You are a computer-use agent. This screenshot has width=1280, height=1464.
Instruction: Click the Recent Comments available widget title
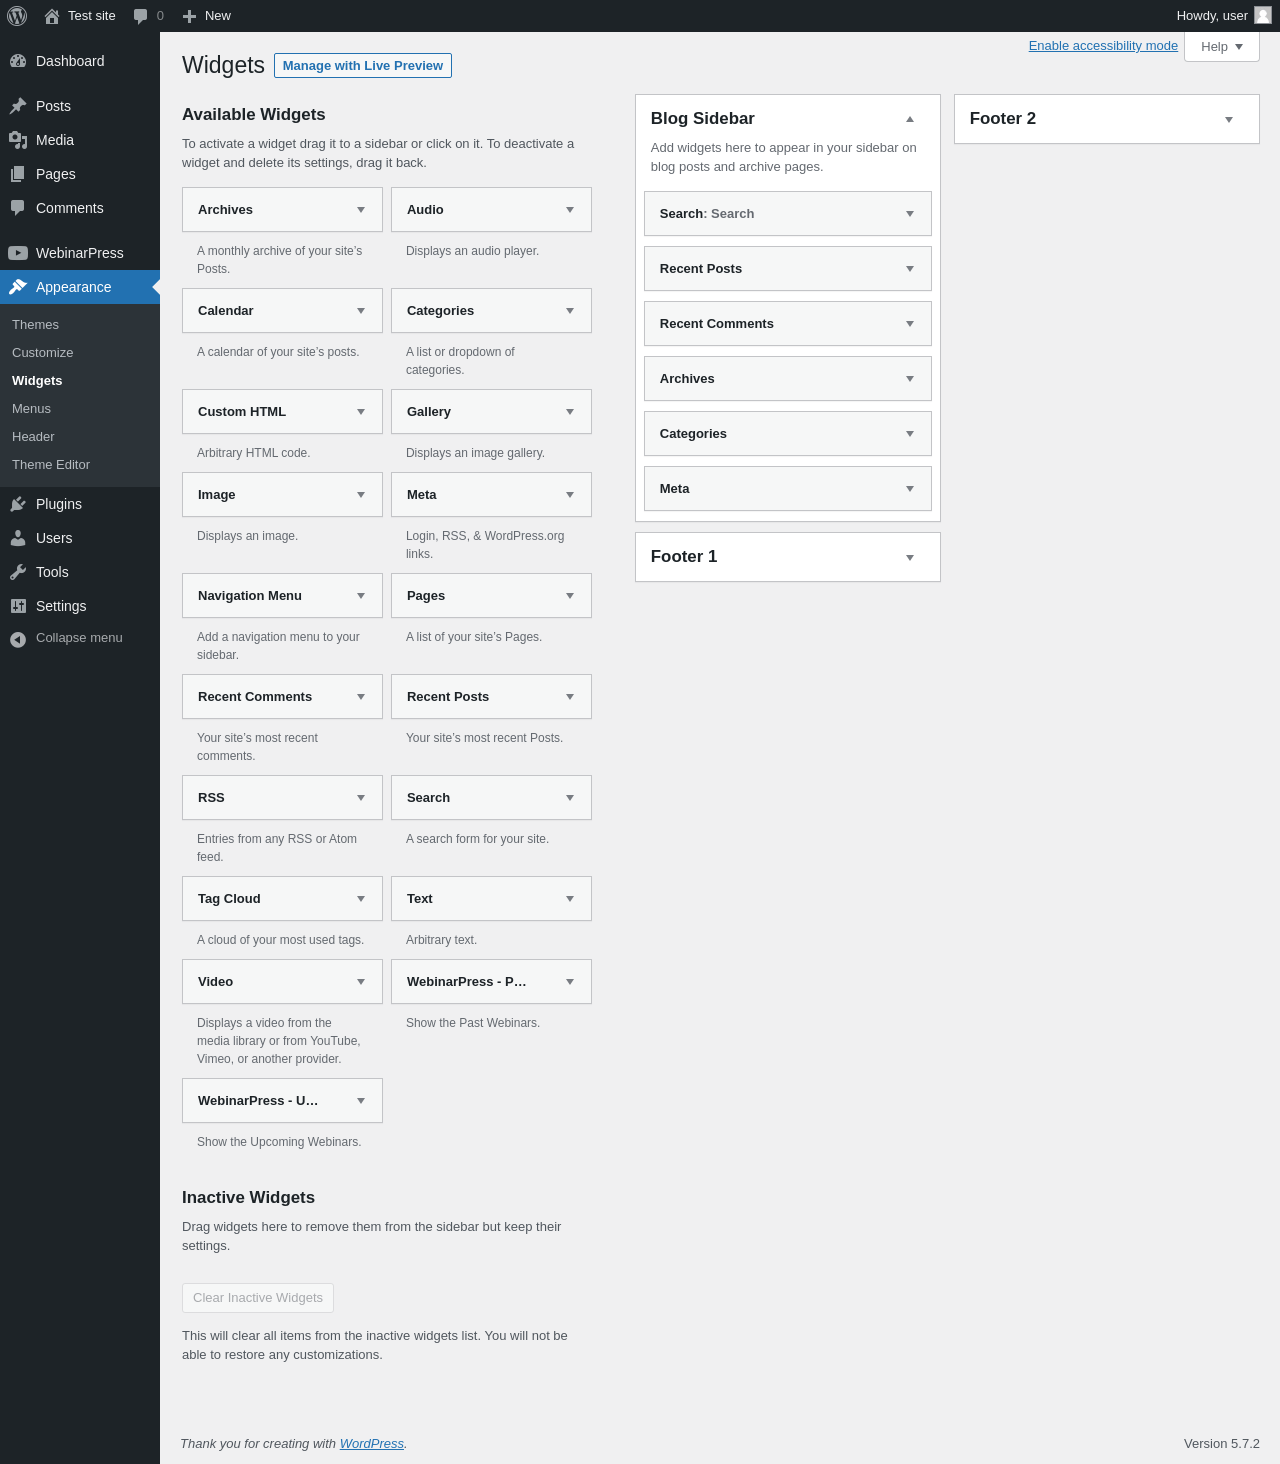[255, 697]
